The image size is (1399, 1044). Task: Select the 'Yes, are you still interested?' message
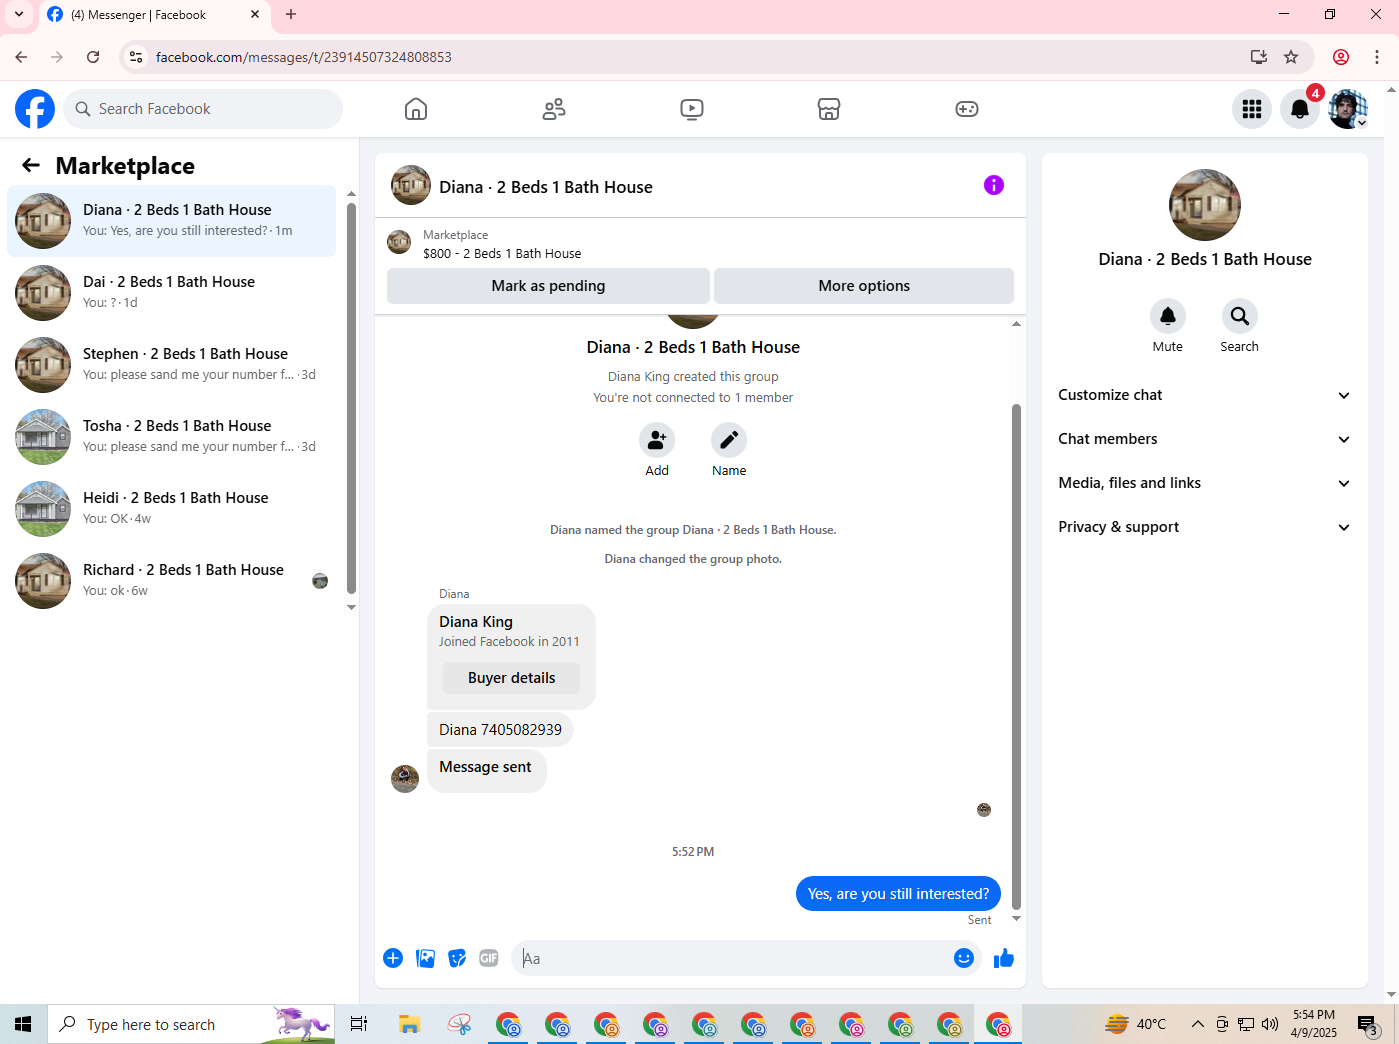898,894
